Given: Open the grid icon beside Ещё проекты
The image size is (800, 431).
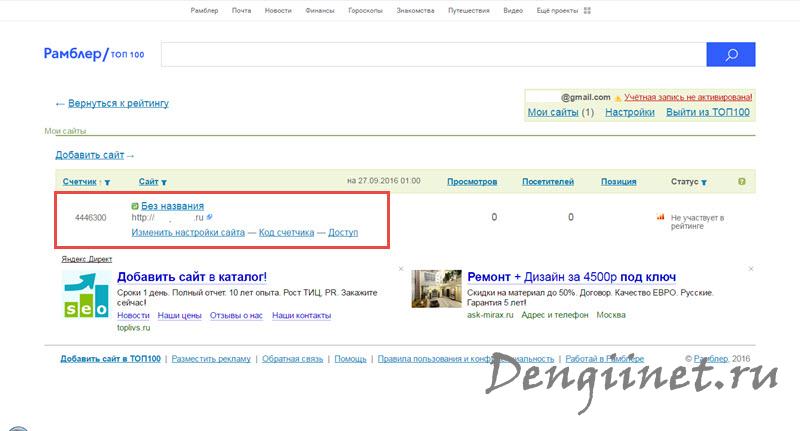Looking at the screenshot, I should [x=587, y=10].
